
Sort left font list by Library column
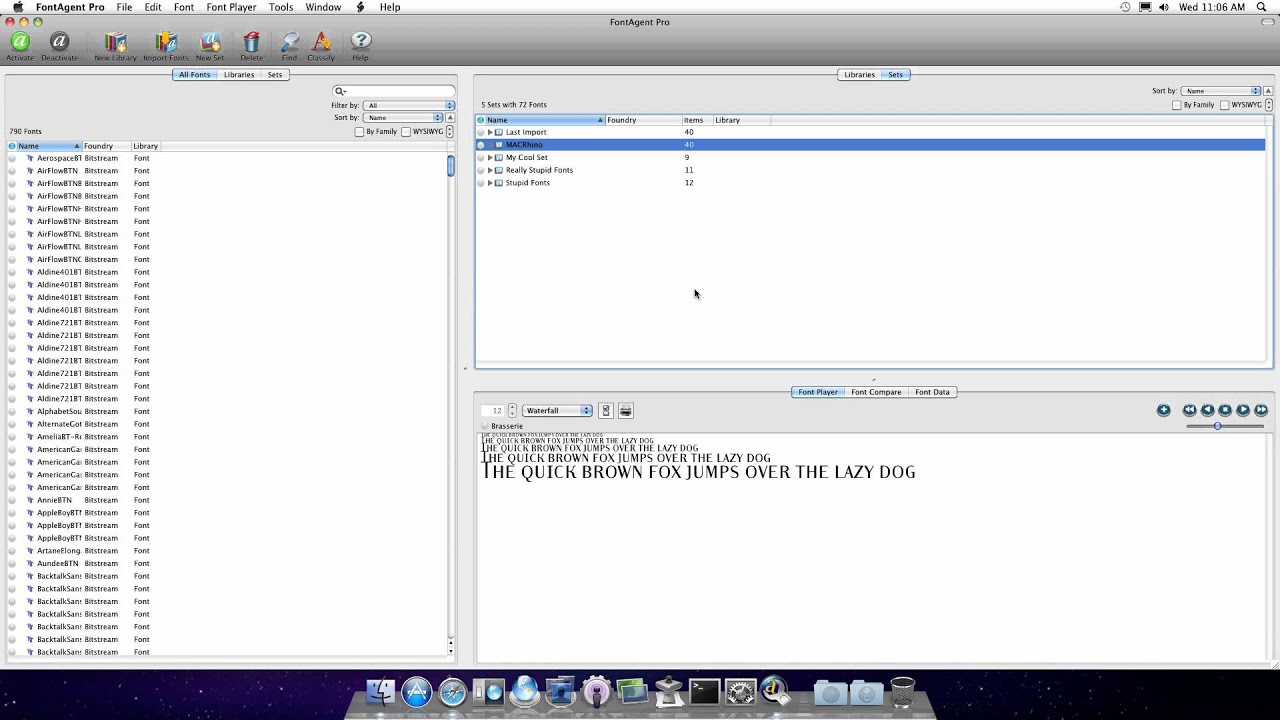click(145, 146)
